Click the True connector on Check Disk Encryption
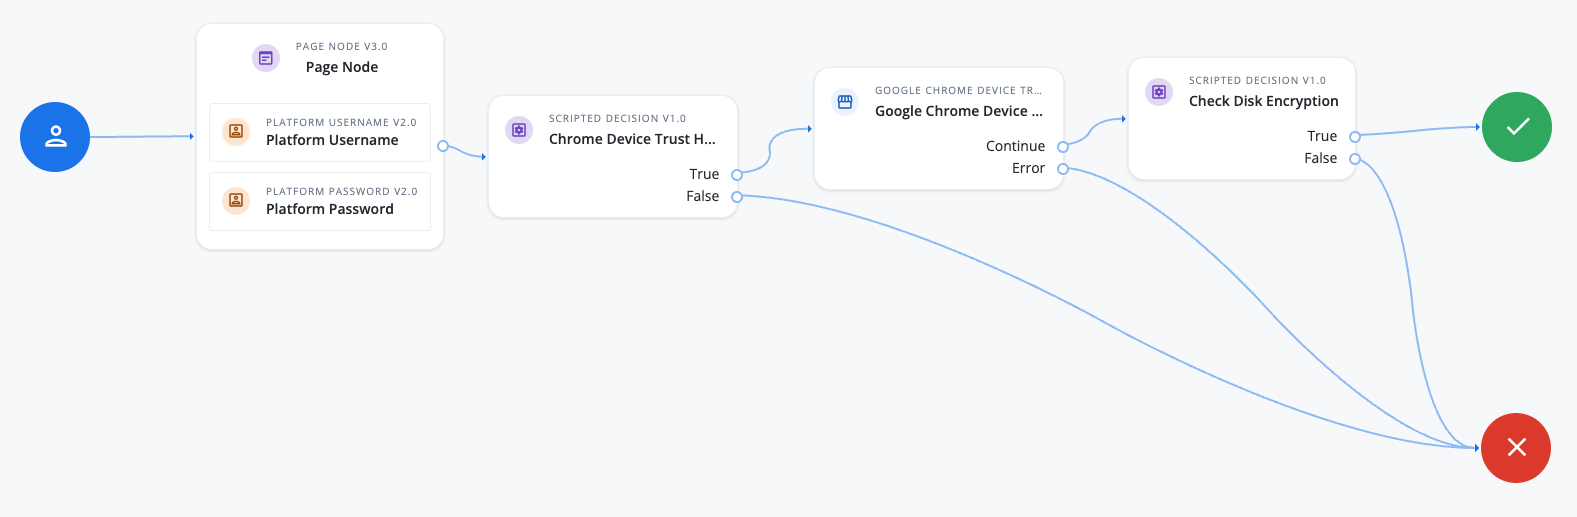 pyautogui.click(x=1355, y=137)
